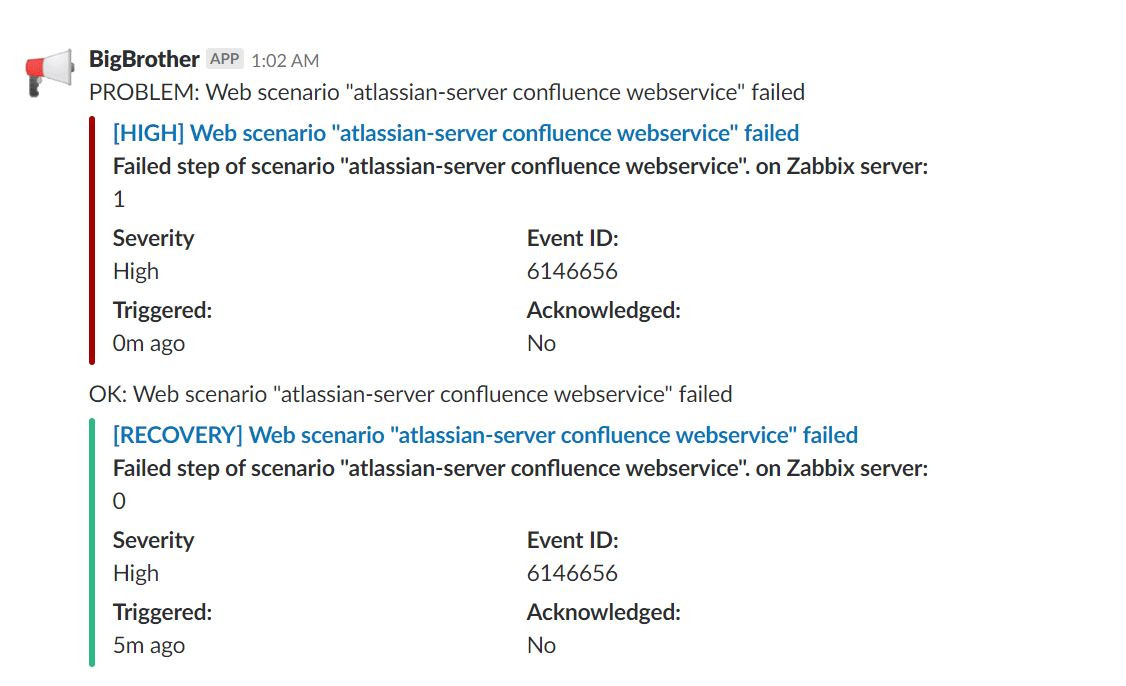Open the BigBrother sender profile name

coord(144,59)
